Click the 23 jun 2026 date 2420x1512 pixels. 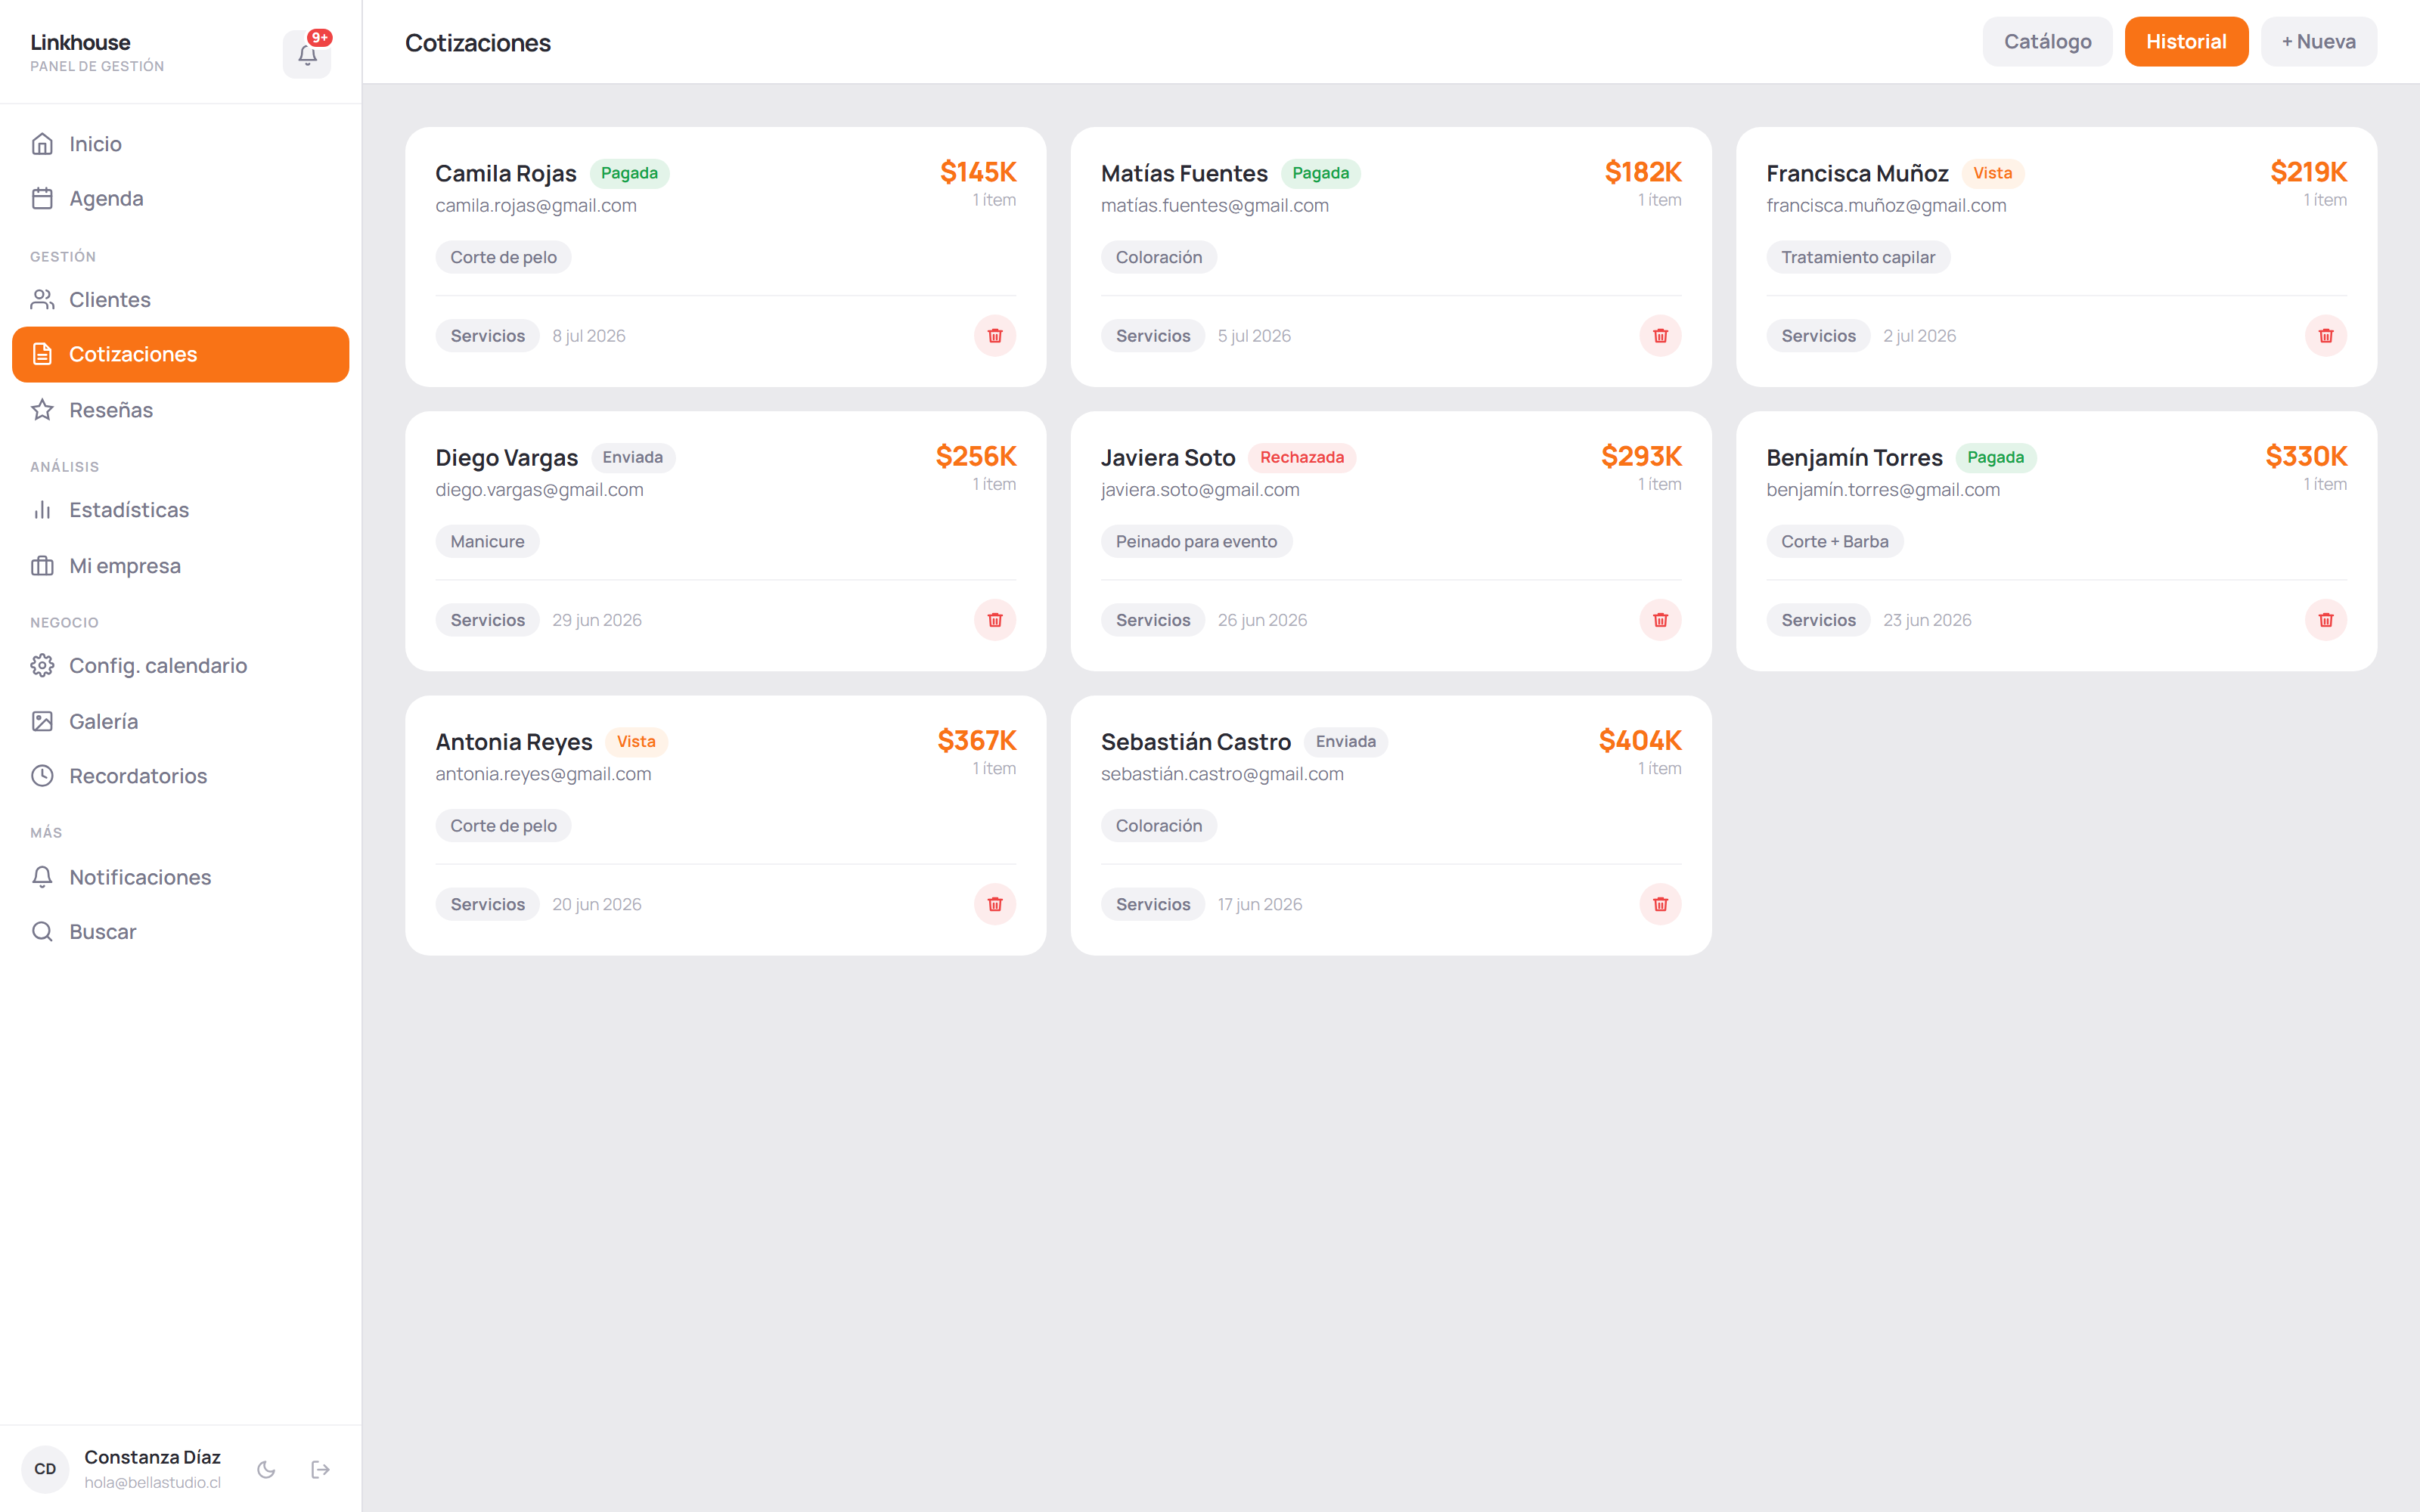[x=1926, y=620]
